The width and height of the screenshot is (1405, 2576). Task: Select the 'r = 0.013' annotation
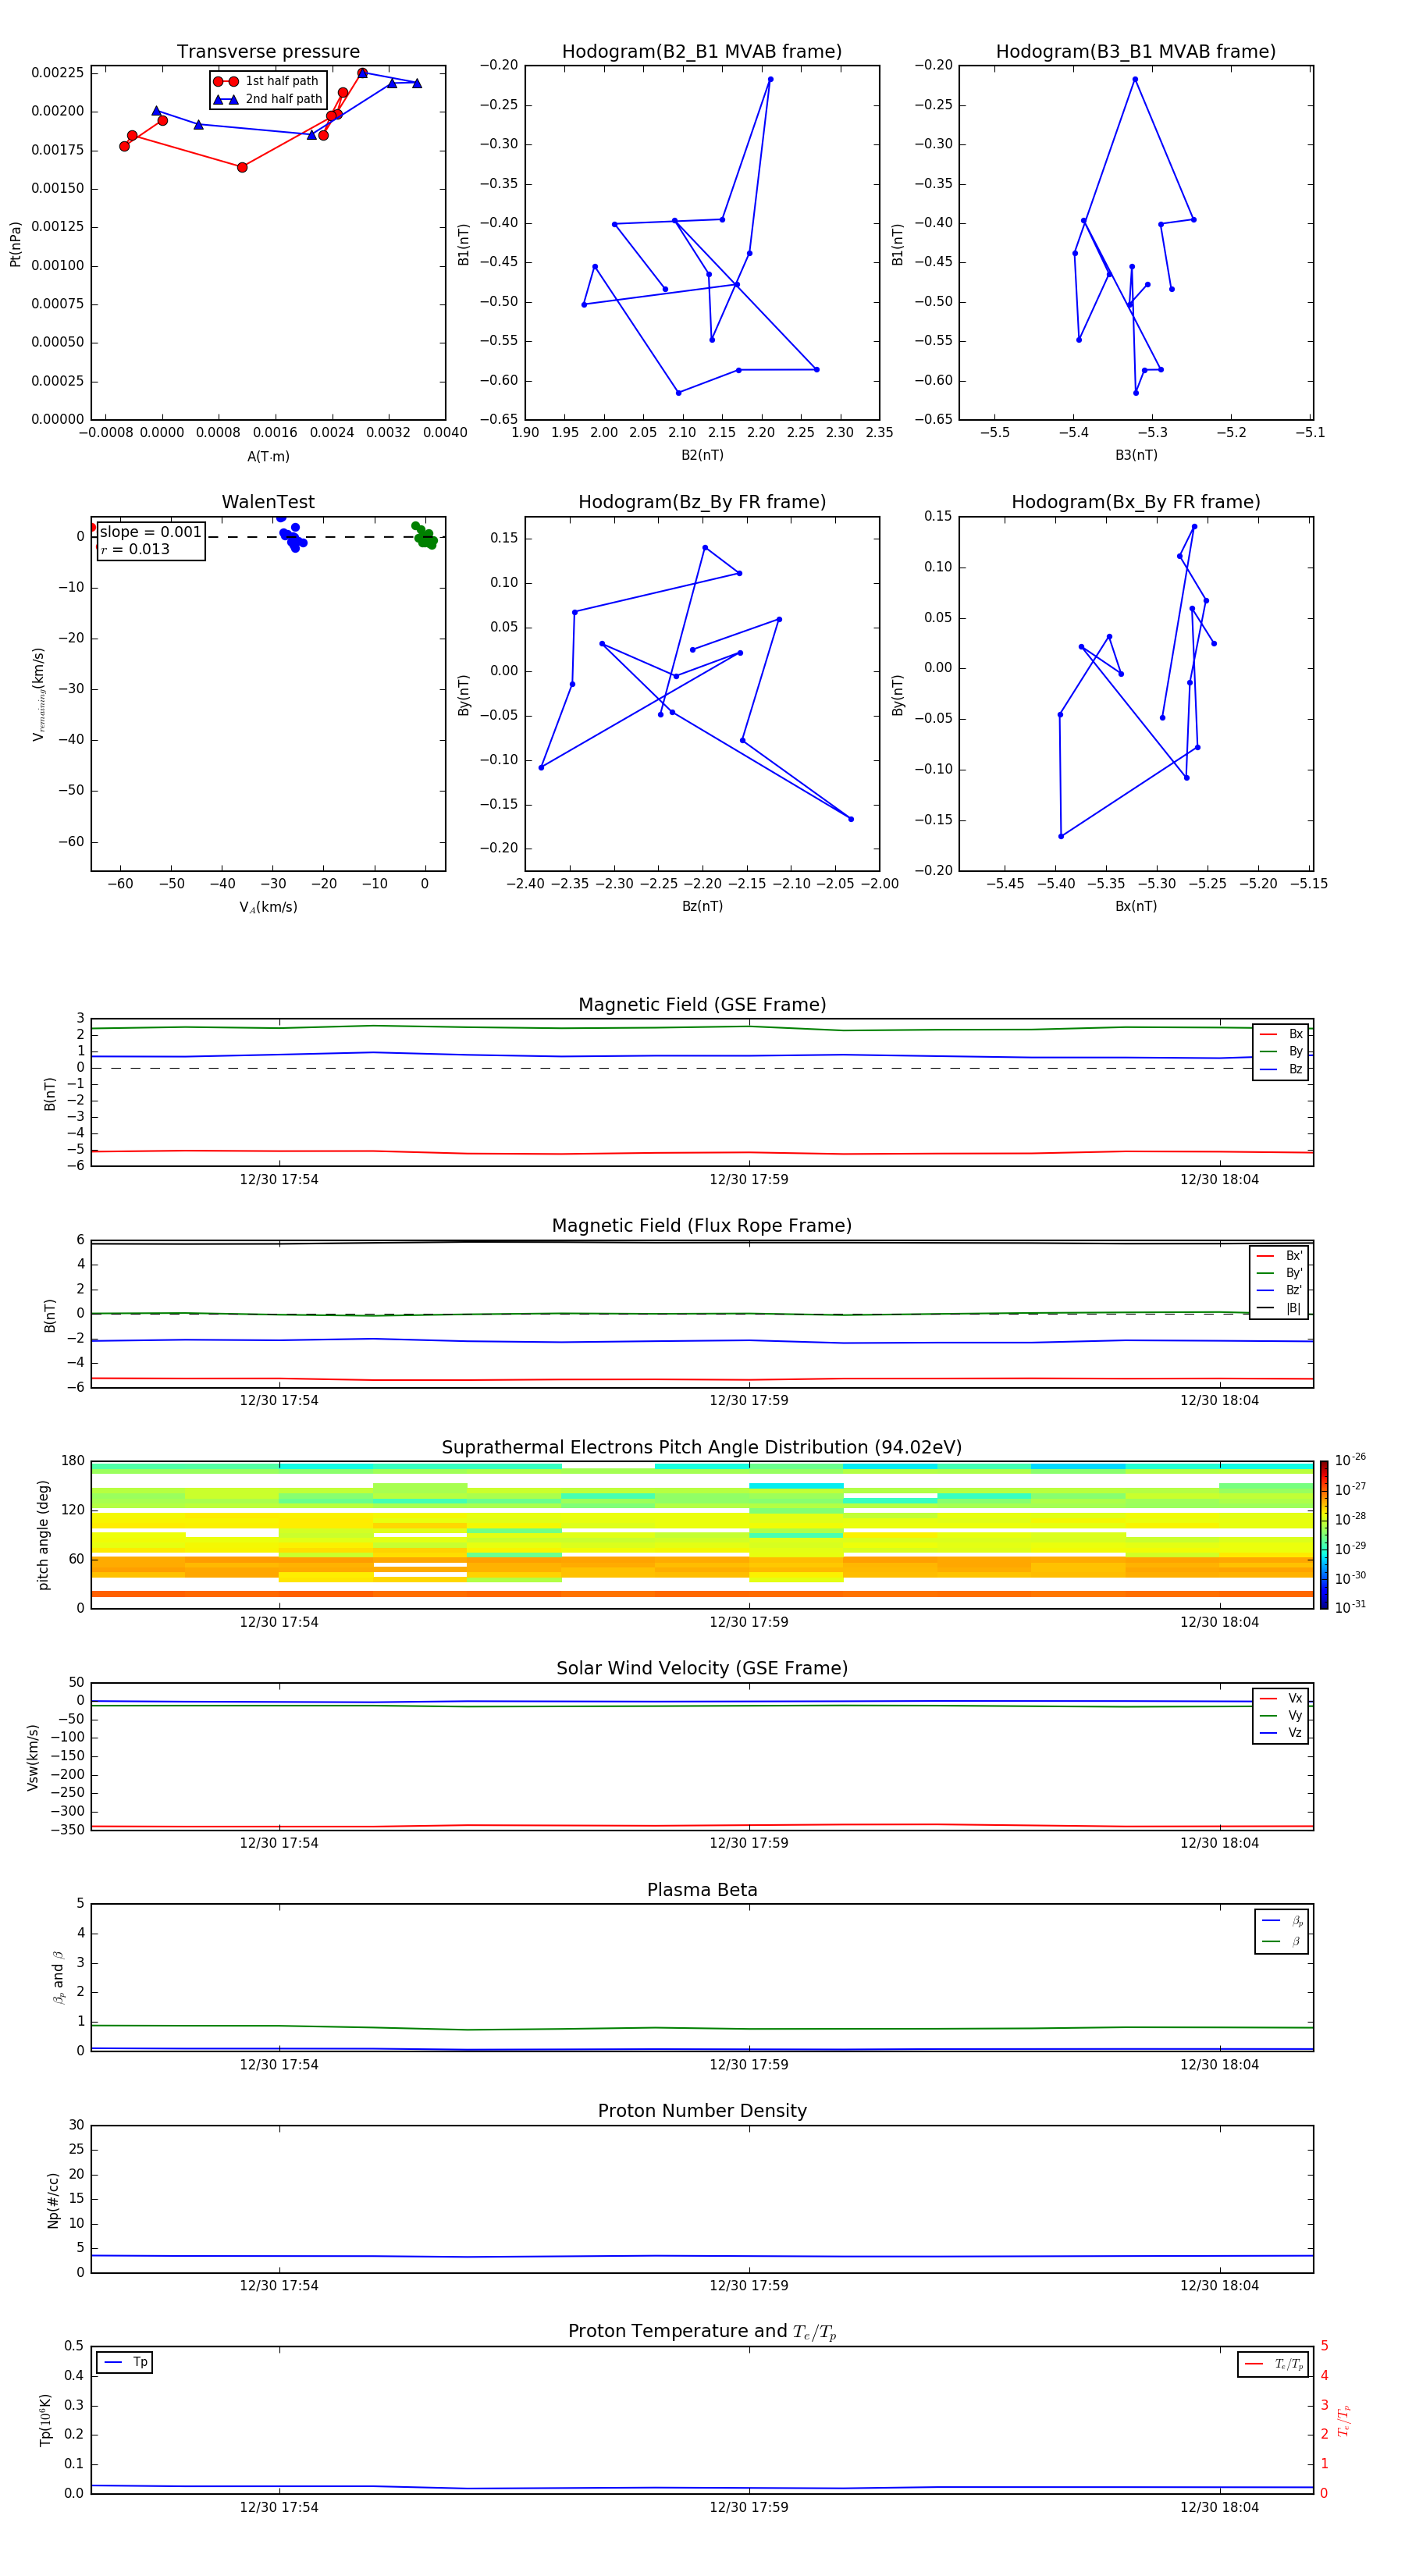(135, 549)
